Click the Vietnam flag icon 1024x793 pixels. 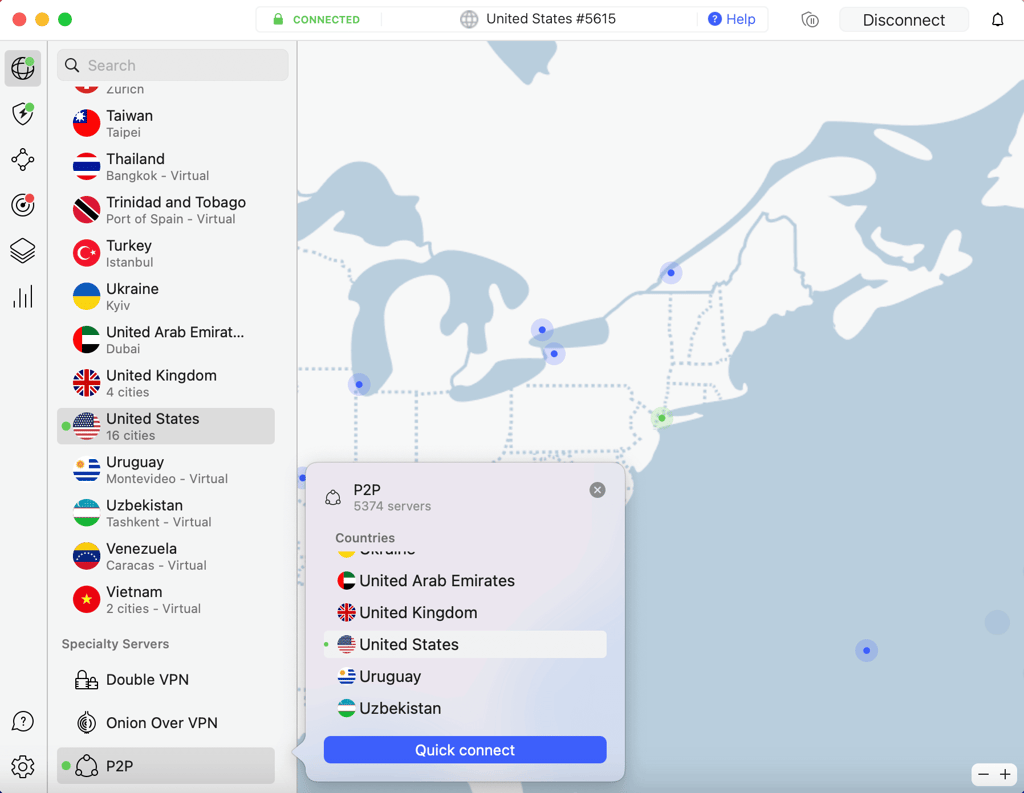pos(86,599)
